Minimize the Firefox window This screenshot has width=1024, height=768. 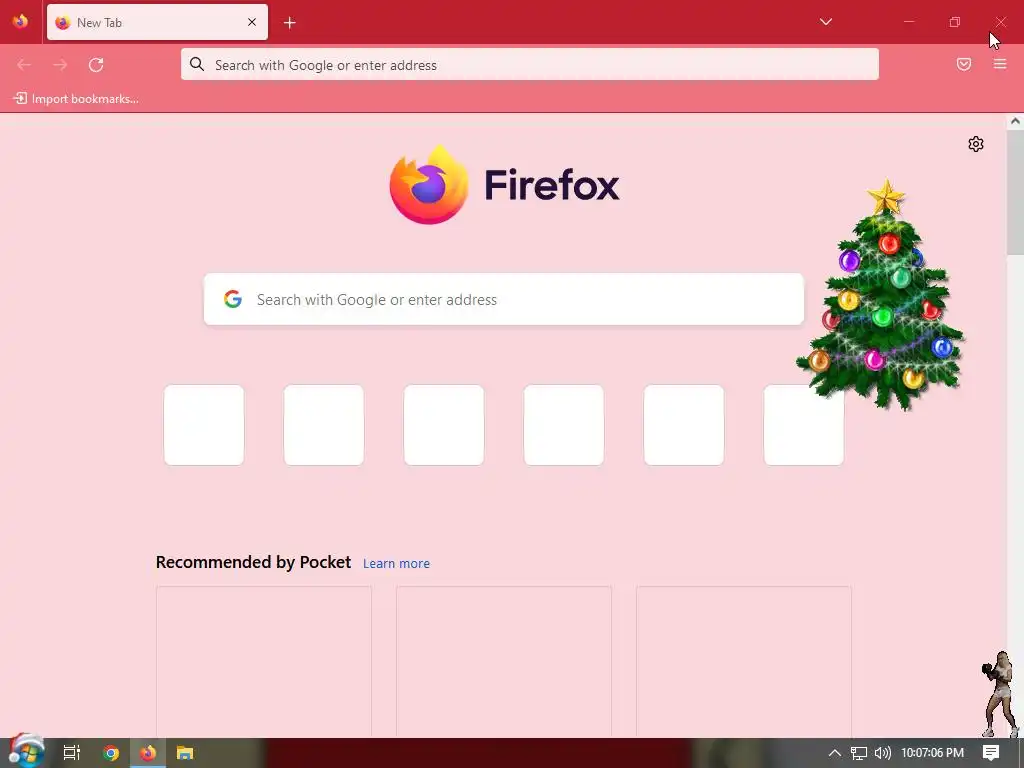pyautogui.click(x=909, y=22)
